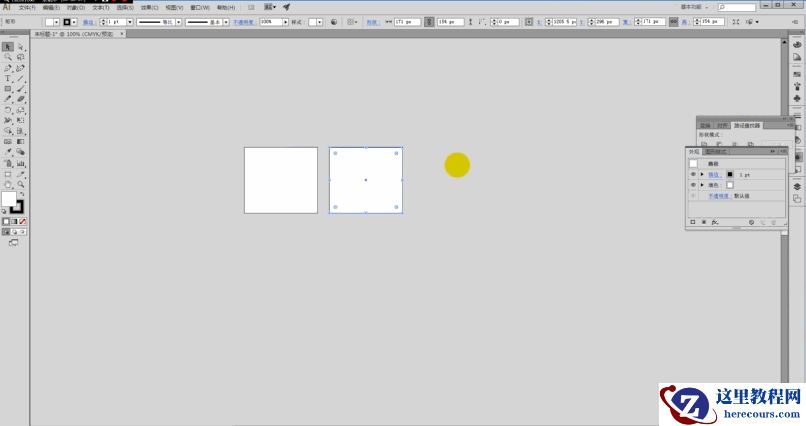Click 形状 link in control bar
Viewport: 806px width, 426px height.
coord(371,22)
